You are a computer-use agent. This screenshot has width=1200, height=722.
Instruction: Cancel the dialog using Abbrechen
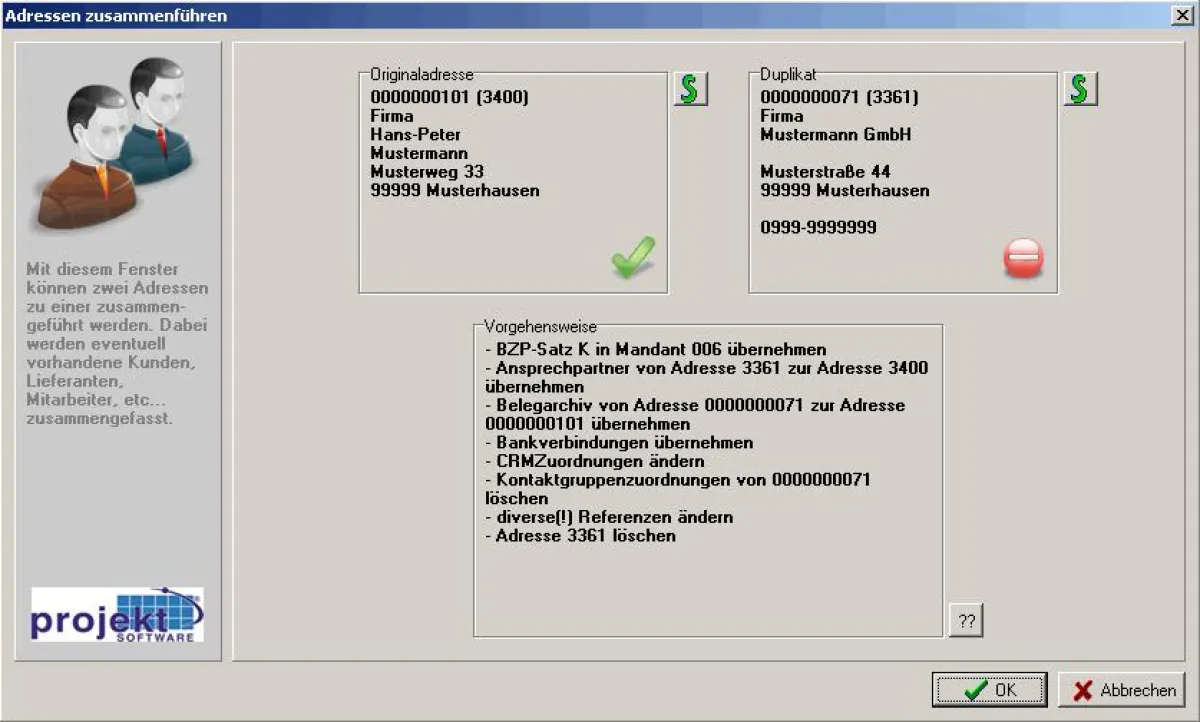tap(1122, 690)
